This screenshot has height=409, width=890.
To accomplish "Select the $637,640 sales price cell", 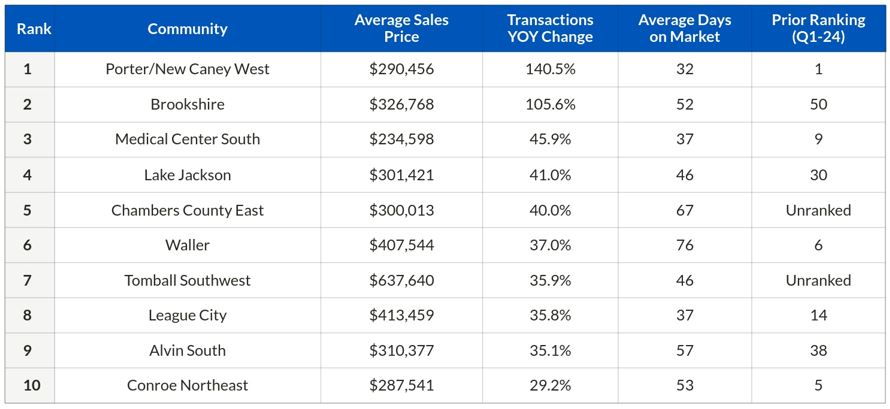I will 401,280.
